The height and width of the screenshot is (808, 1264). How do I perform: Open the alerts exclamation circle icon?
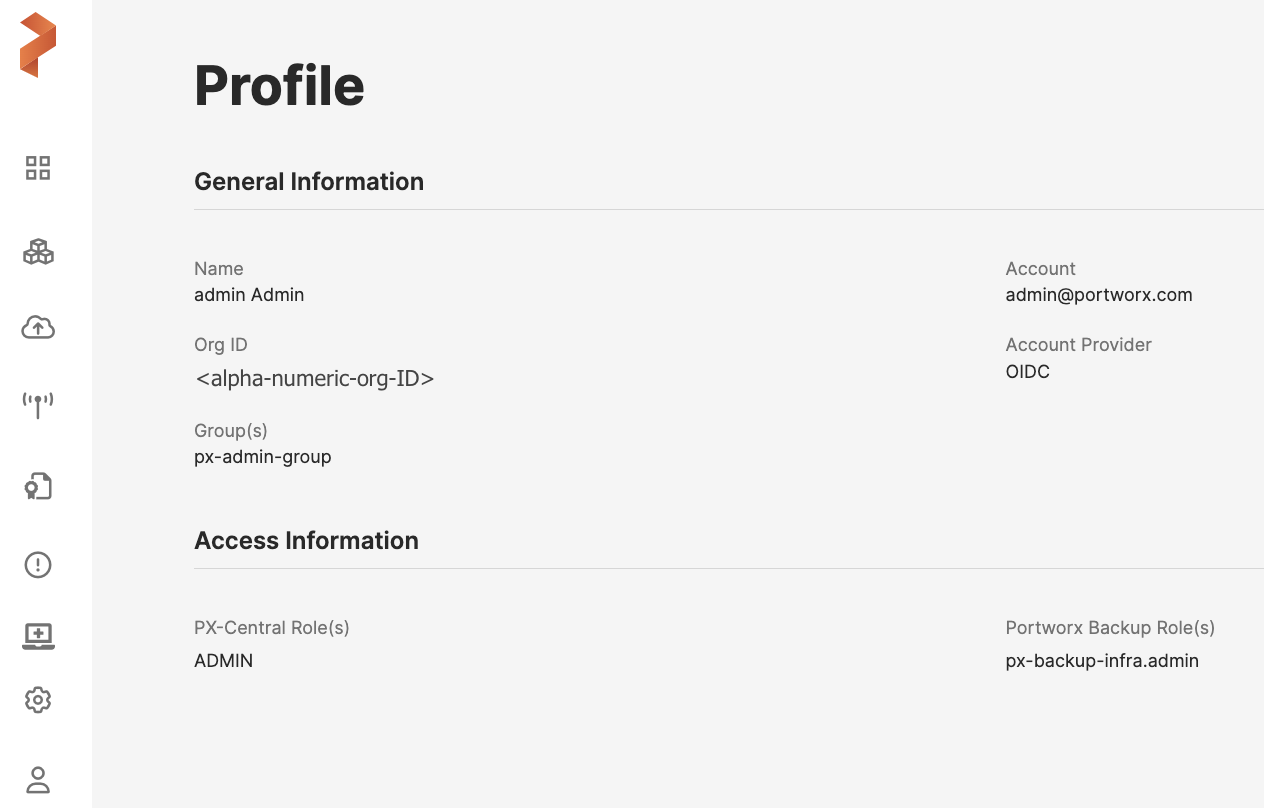(38, 565)
